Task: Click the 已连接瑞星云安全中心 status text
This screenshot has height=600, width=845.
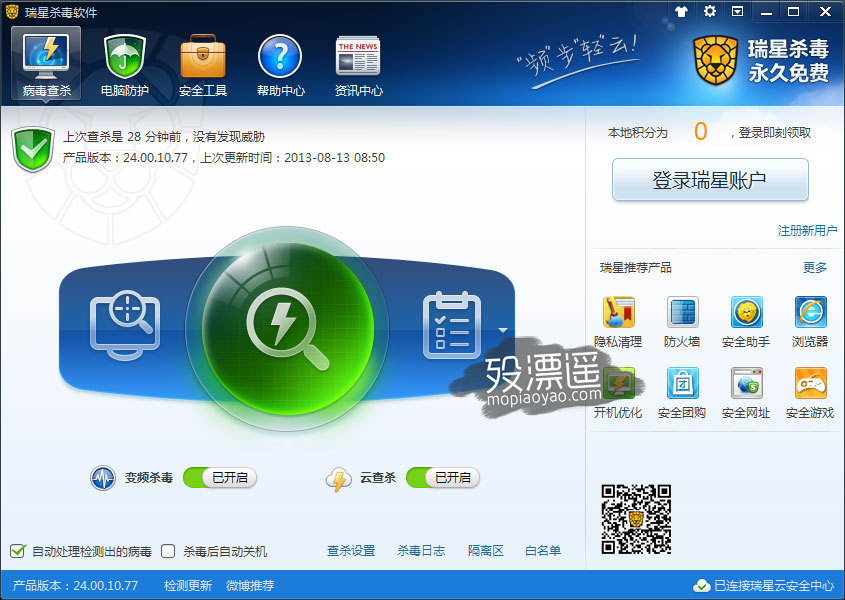Action: [x=774, y=585]
